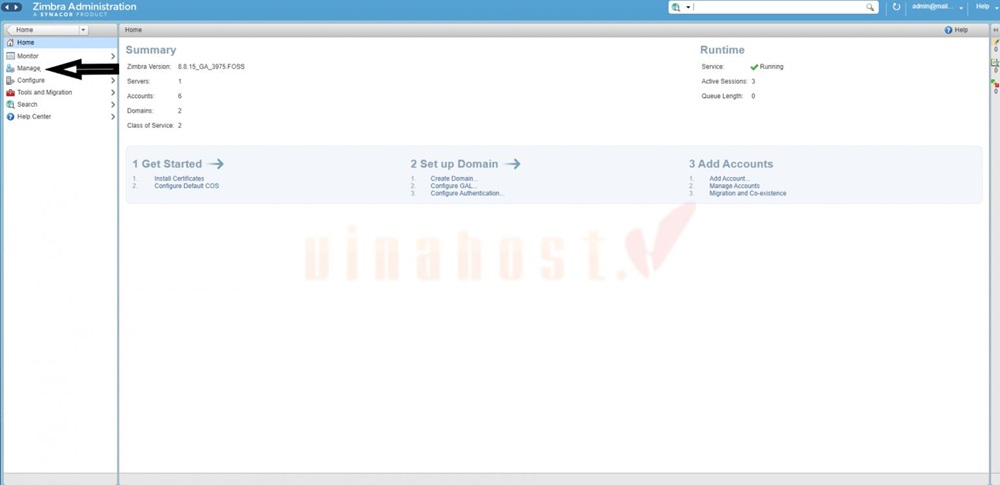Open Configure Default COS link

click(186, 186)
